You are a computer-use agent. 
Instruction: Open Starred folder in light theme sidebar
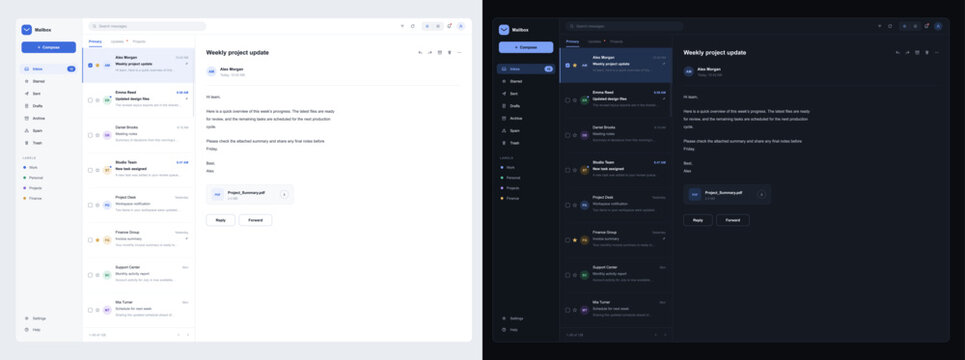click(49, 81)
